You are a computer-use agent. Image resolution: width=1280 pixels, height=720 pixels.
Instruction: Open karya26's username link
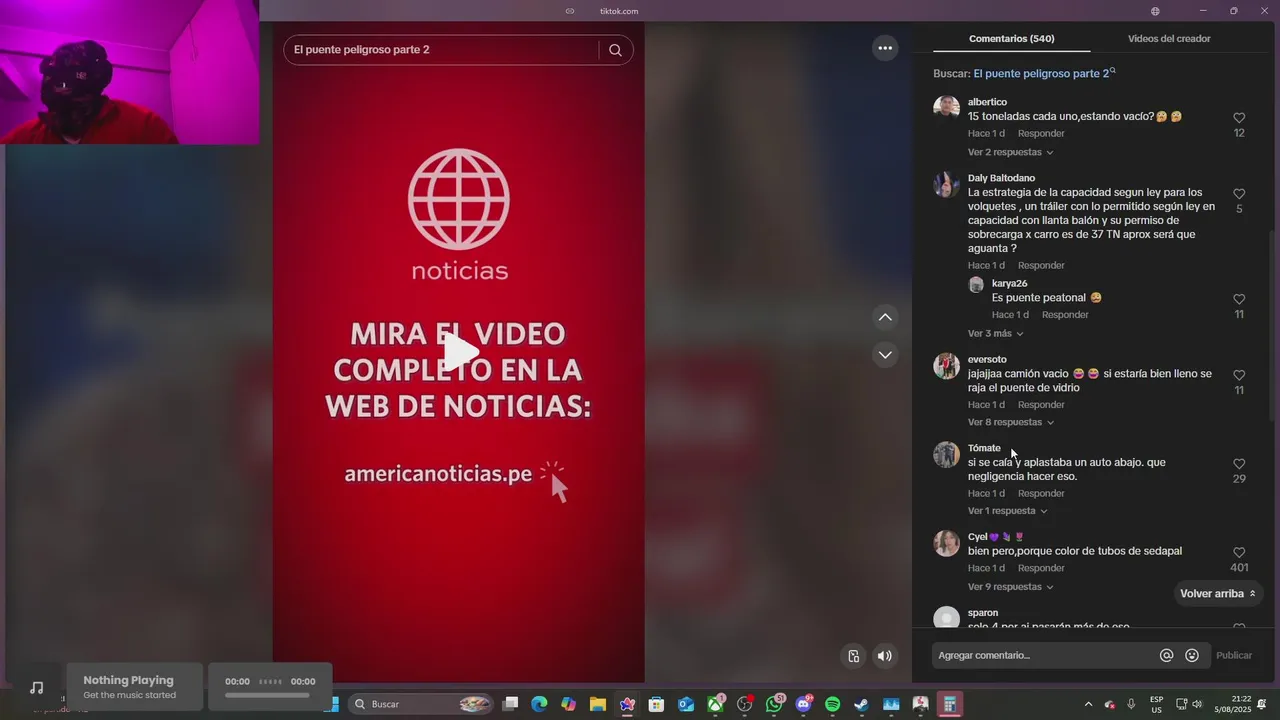(x=1009, y=283)
